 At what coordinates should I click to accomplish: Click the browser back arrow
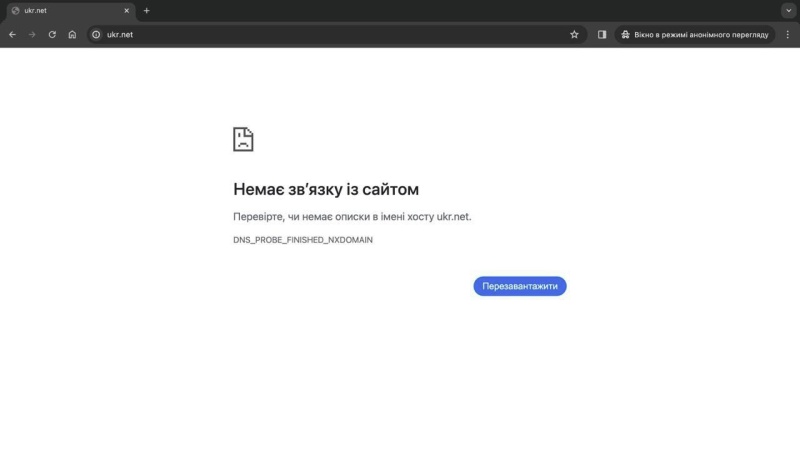point(12,34)
